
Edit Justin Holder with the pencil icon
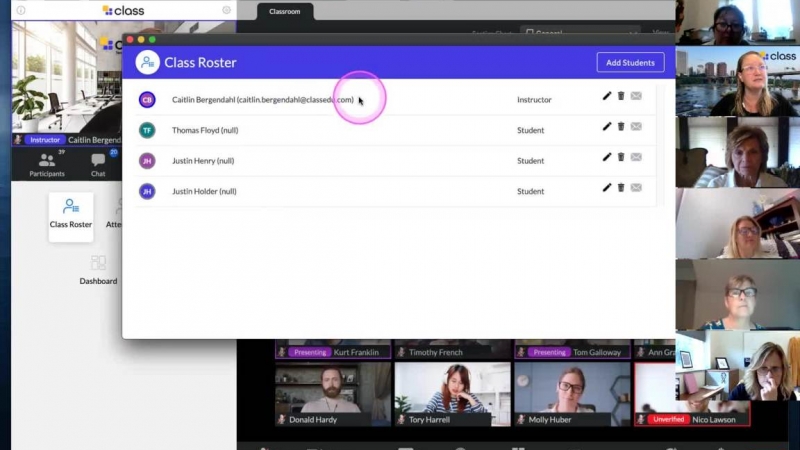tap(606, 187)
